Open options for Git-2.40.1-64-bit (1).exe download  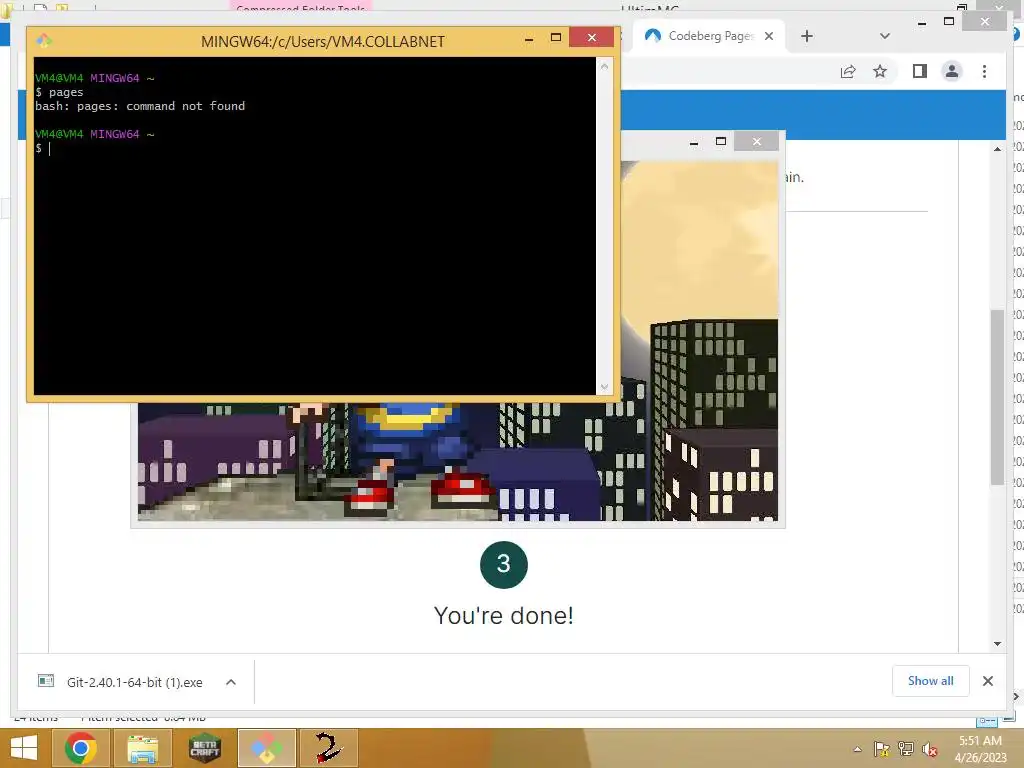pos(231,682)
